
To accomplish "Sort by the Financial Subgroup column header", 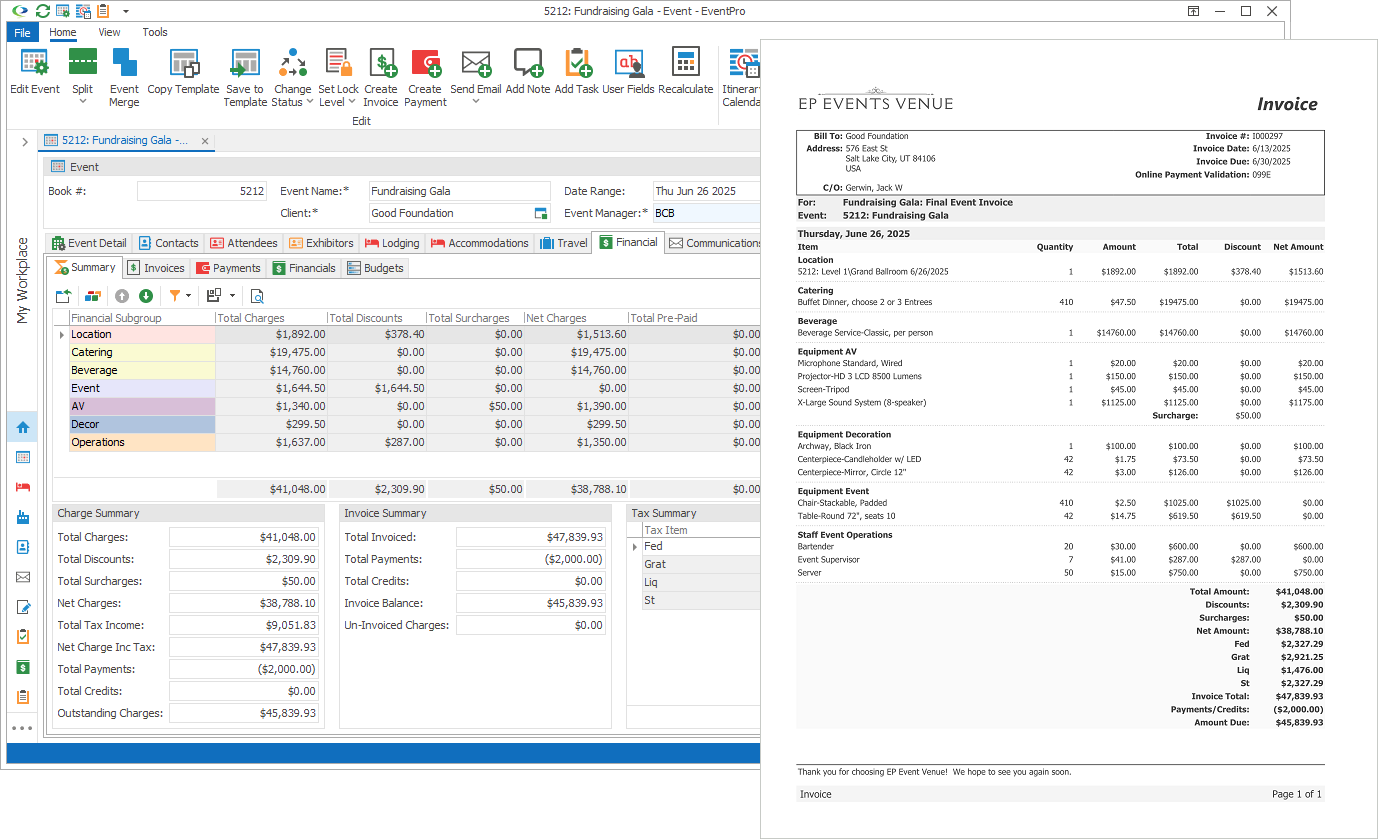I will coord(142,318).
